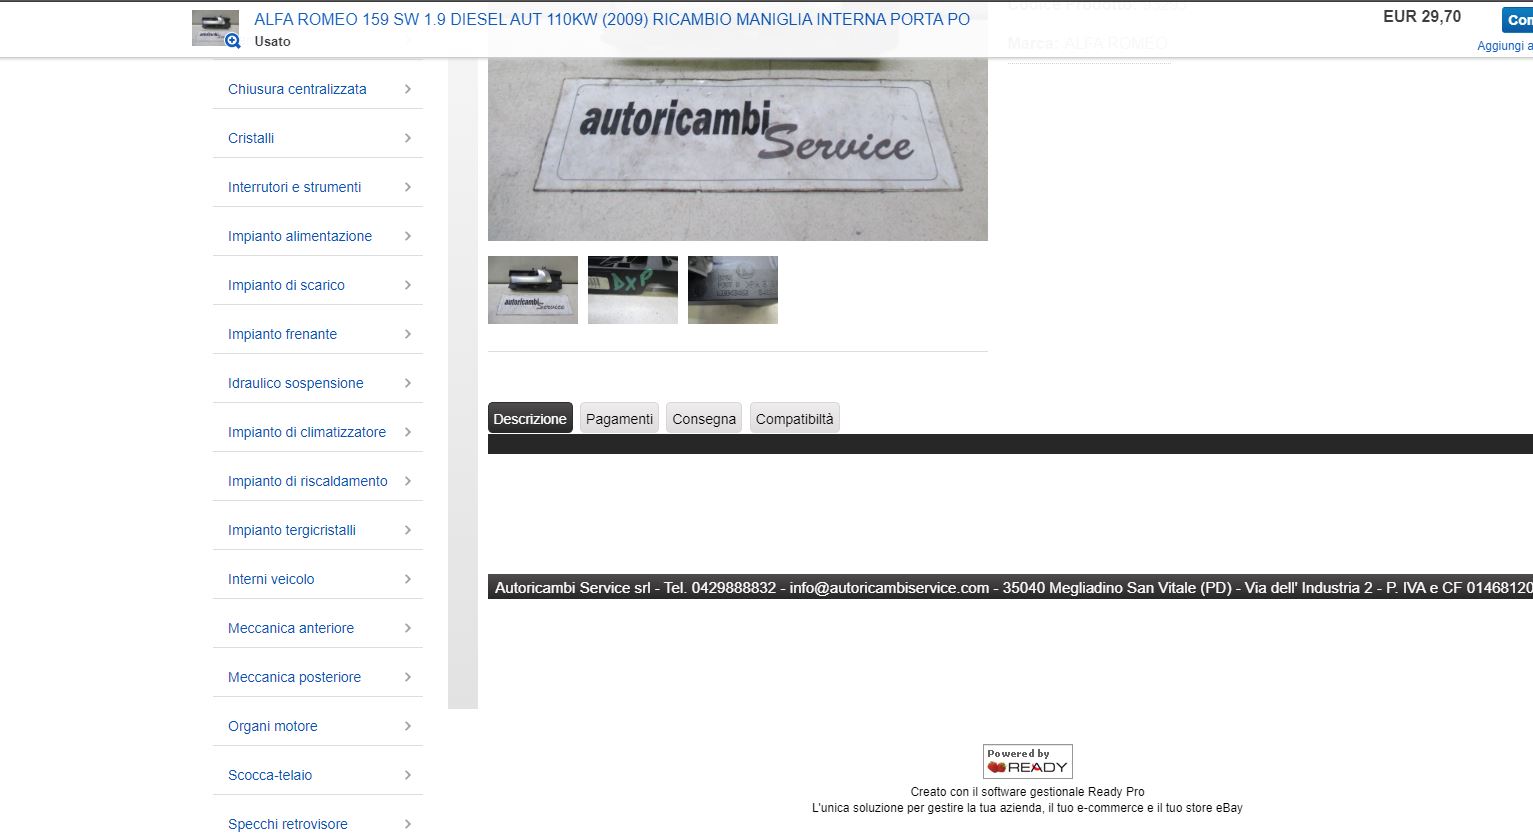Viewport: 1533px width, 839px height.
Task: Switch to the Descrizione tab
Action: click(530, 418)
